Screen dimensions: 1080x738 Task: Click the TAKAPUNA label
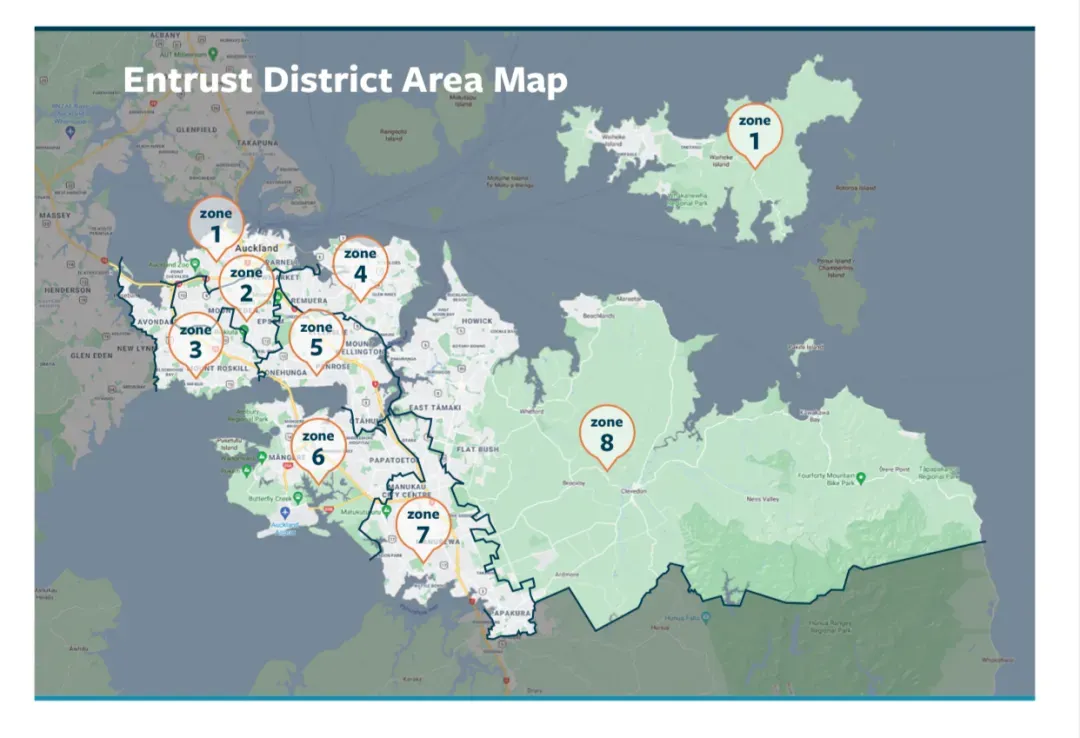click(258, 143)
